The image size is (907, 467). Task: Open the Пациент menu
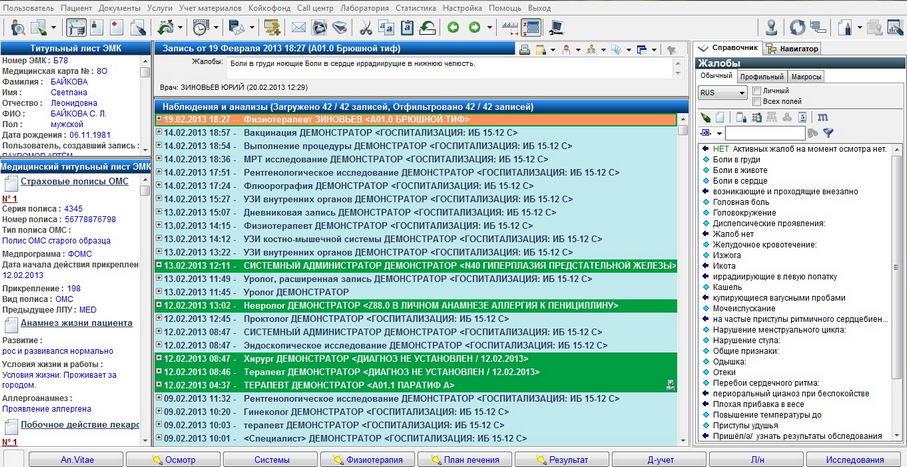click(76, 8)
